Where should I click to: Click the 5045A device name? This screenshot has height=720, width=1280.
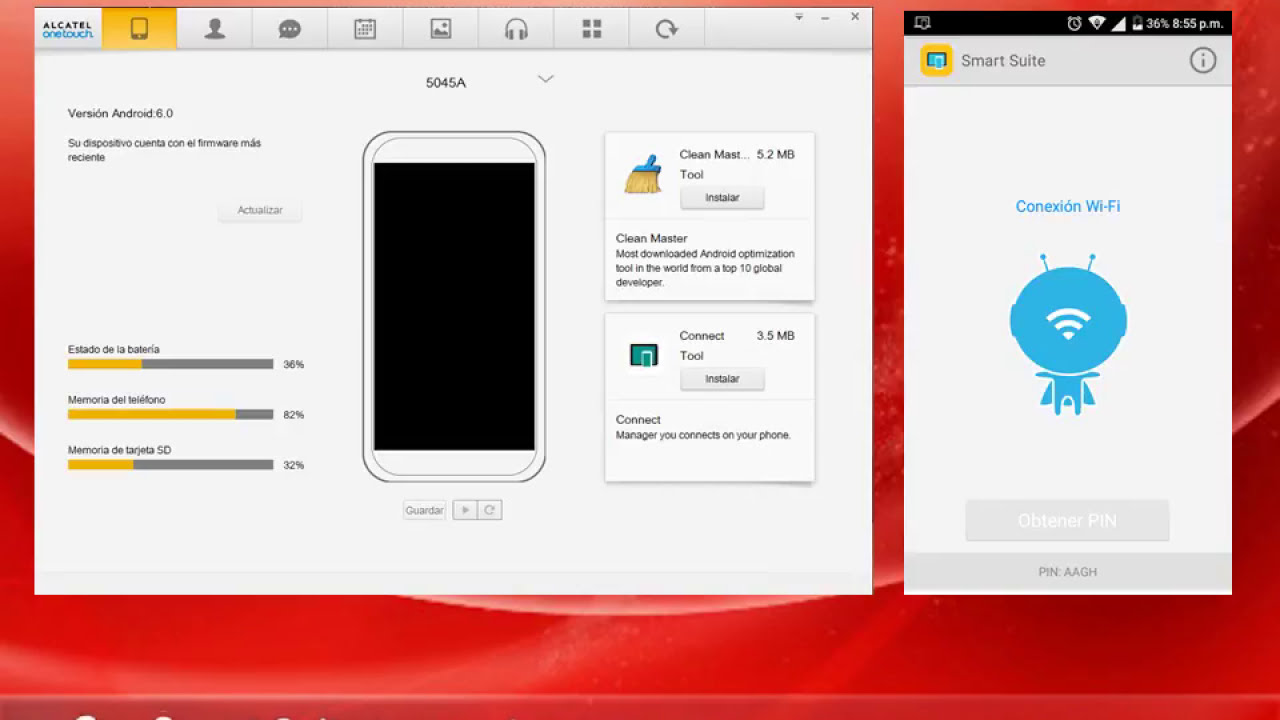coord(446,83)
